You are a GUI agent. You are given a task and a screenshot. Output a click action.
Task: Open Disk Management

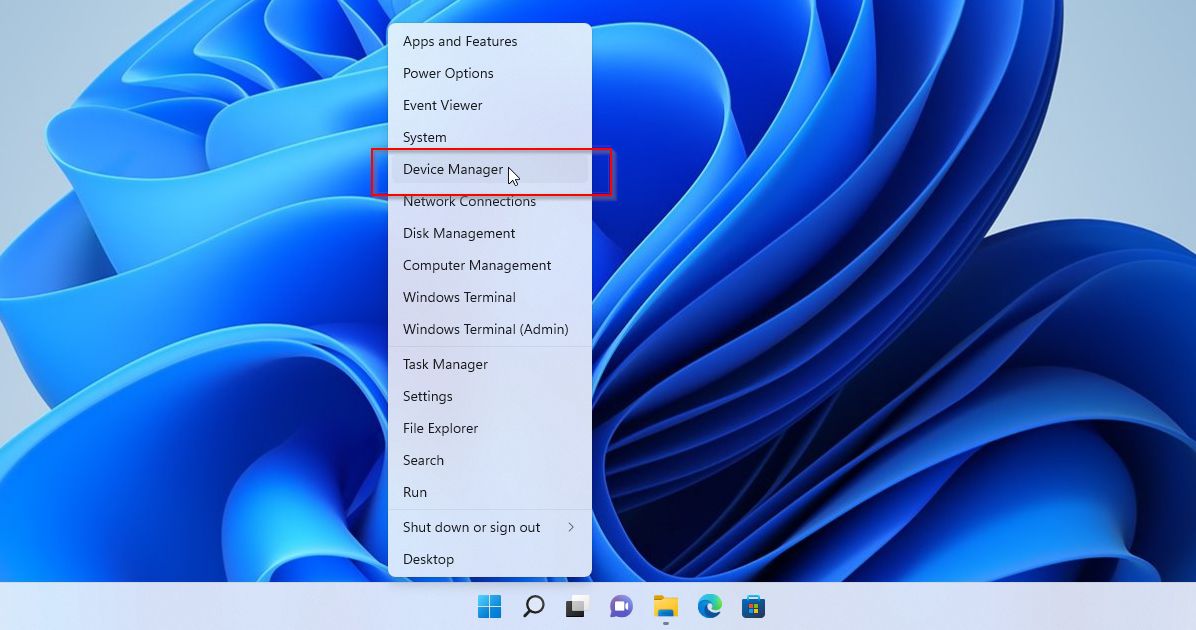[458, 233]
